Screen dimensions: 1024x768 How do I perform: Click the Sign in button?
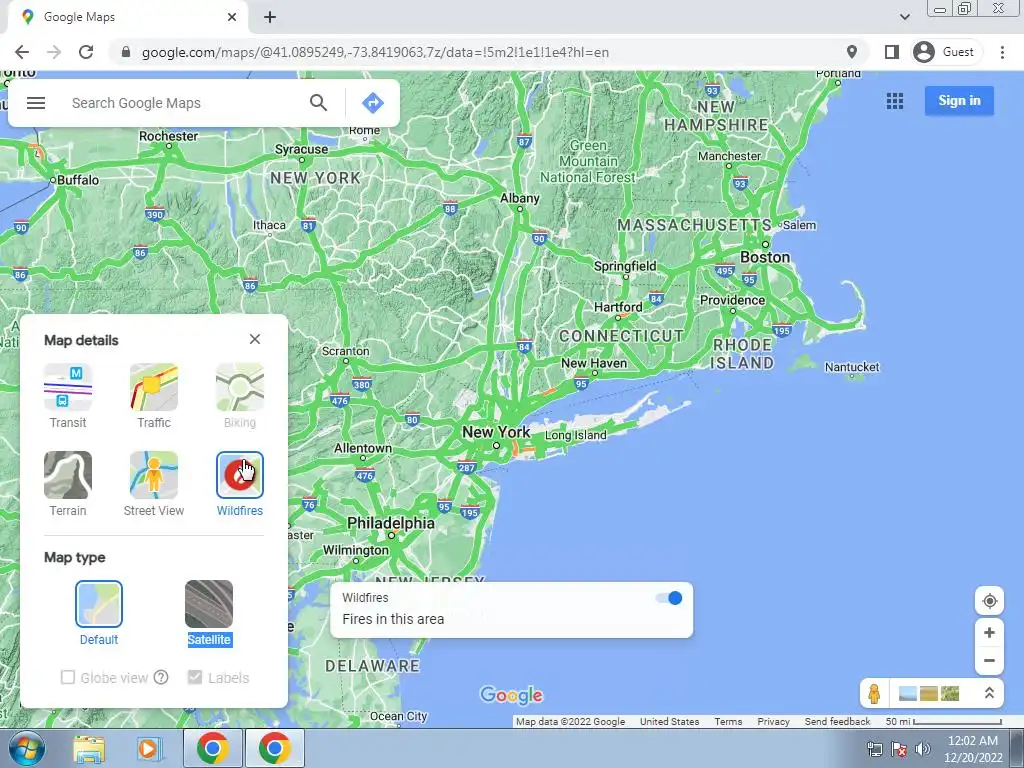coord(959,101)
